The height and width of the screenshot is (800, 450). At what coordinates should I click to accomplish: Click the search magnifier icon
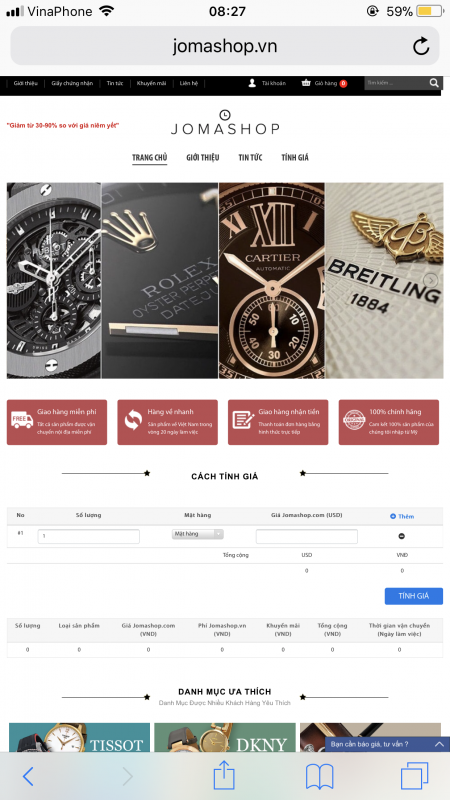434,83
